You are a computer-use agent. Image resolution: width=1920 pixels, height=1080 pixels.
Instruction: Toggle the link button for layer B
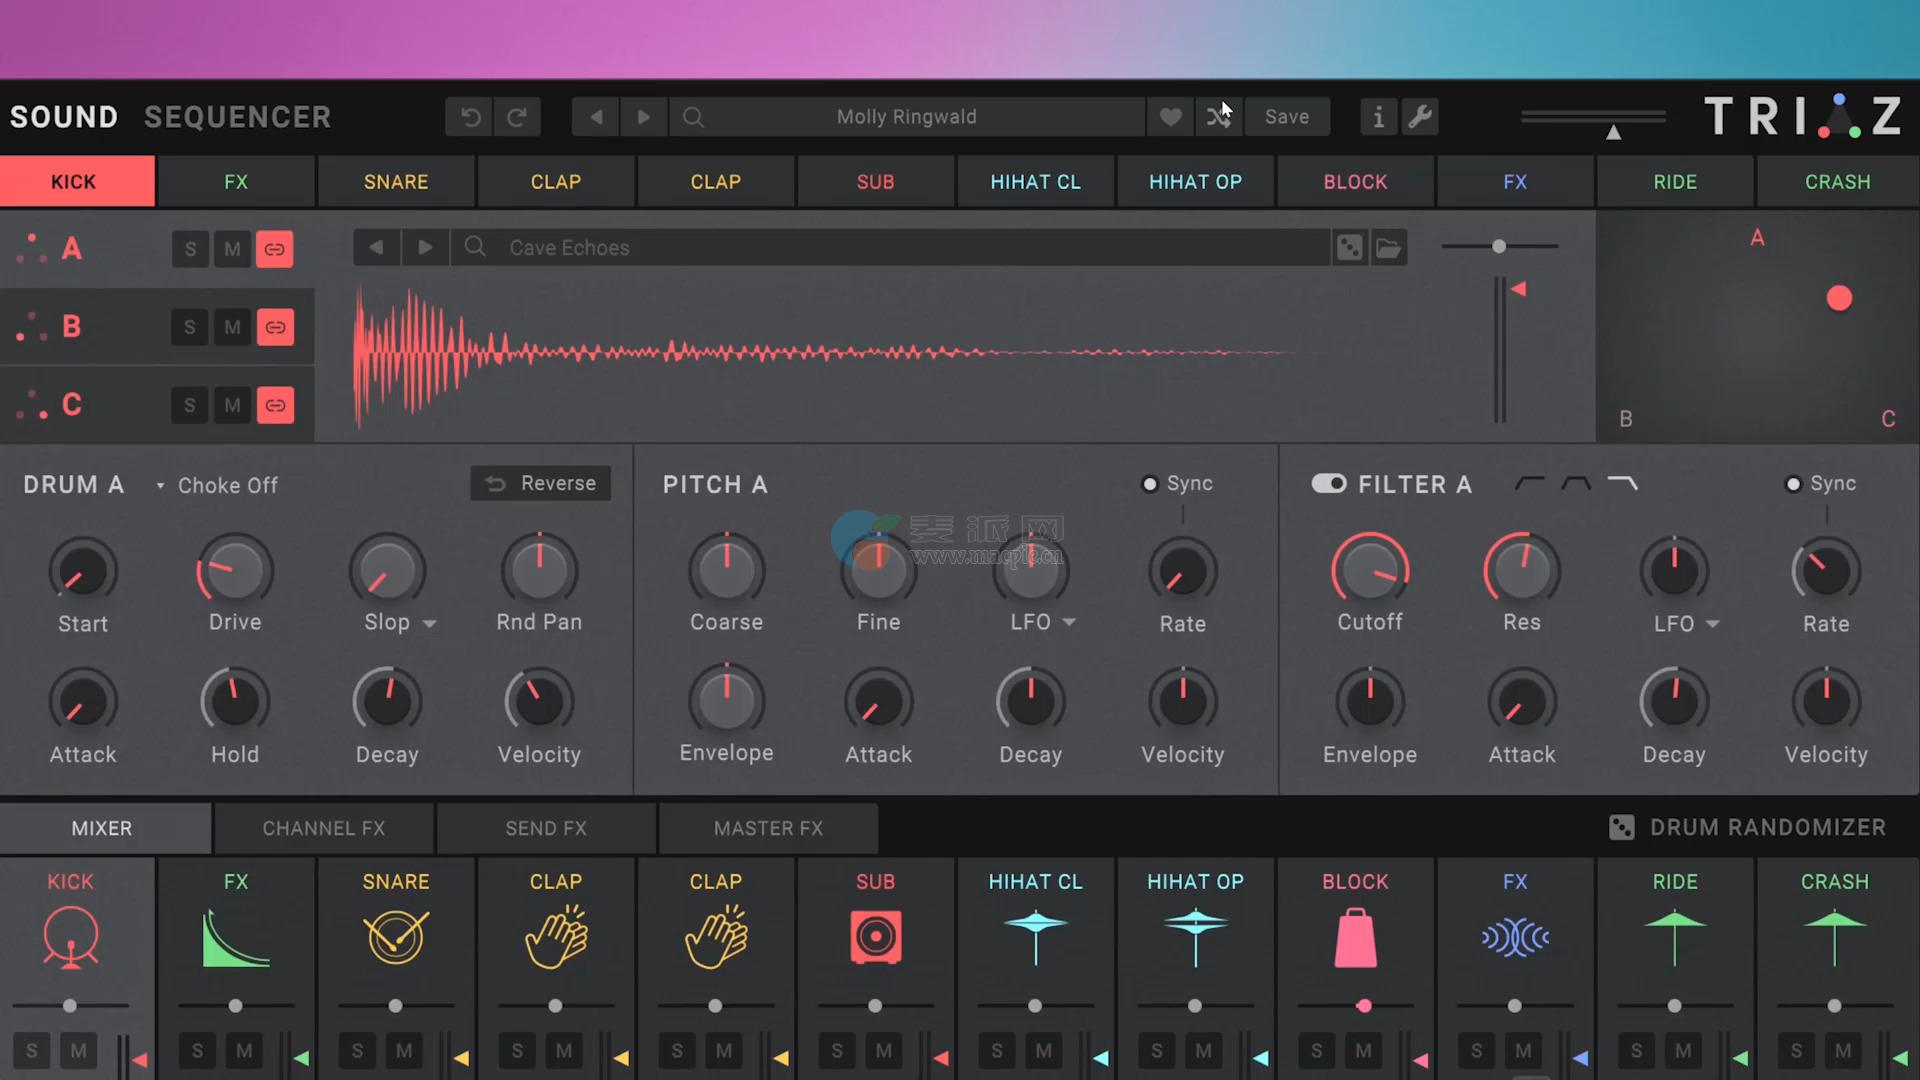click(x=275, y=327)
